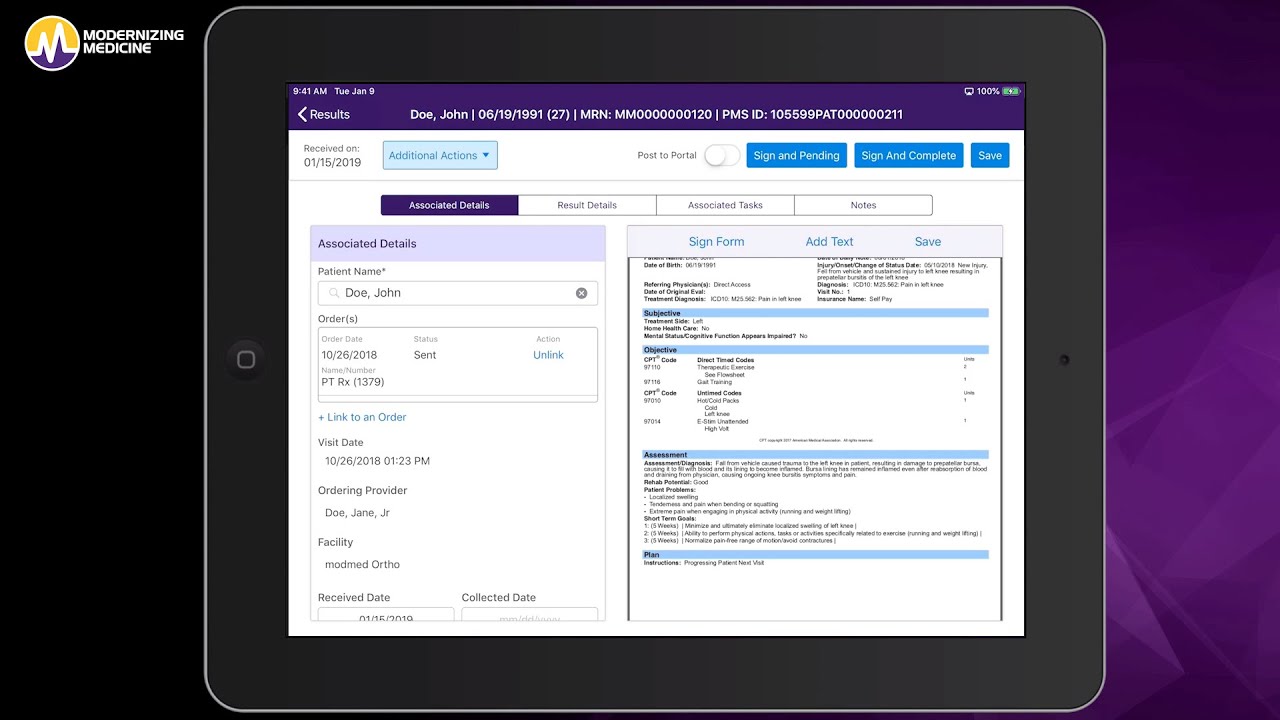The height and width of the screenshot is (720, 1280).
Task: Tap the iPad home button
Action: point(246,360)
